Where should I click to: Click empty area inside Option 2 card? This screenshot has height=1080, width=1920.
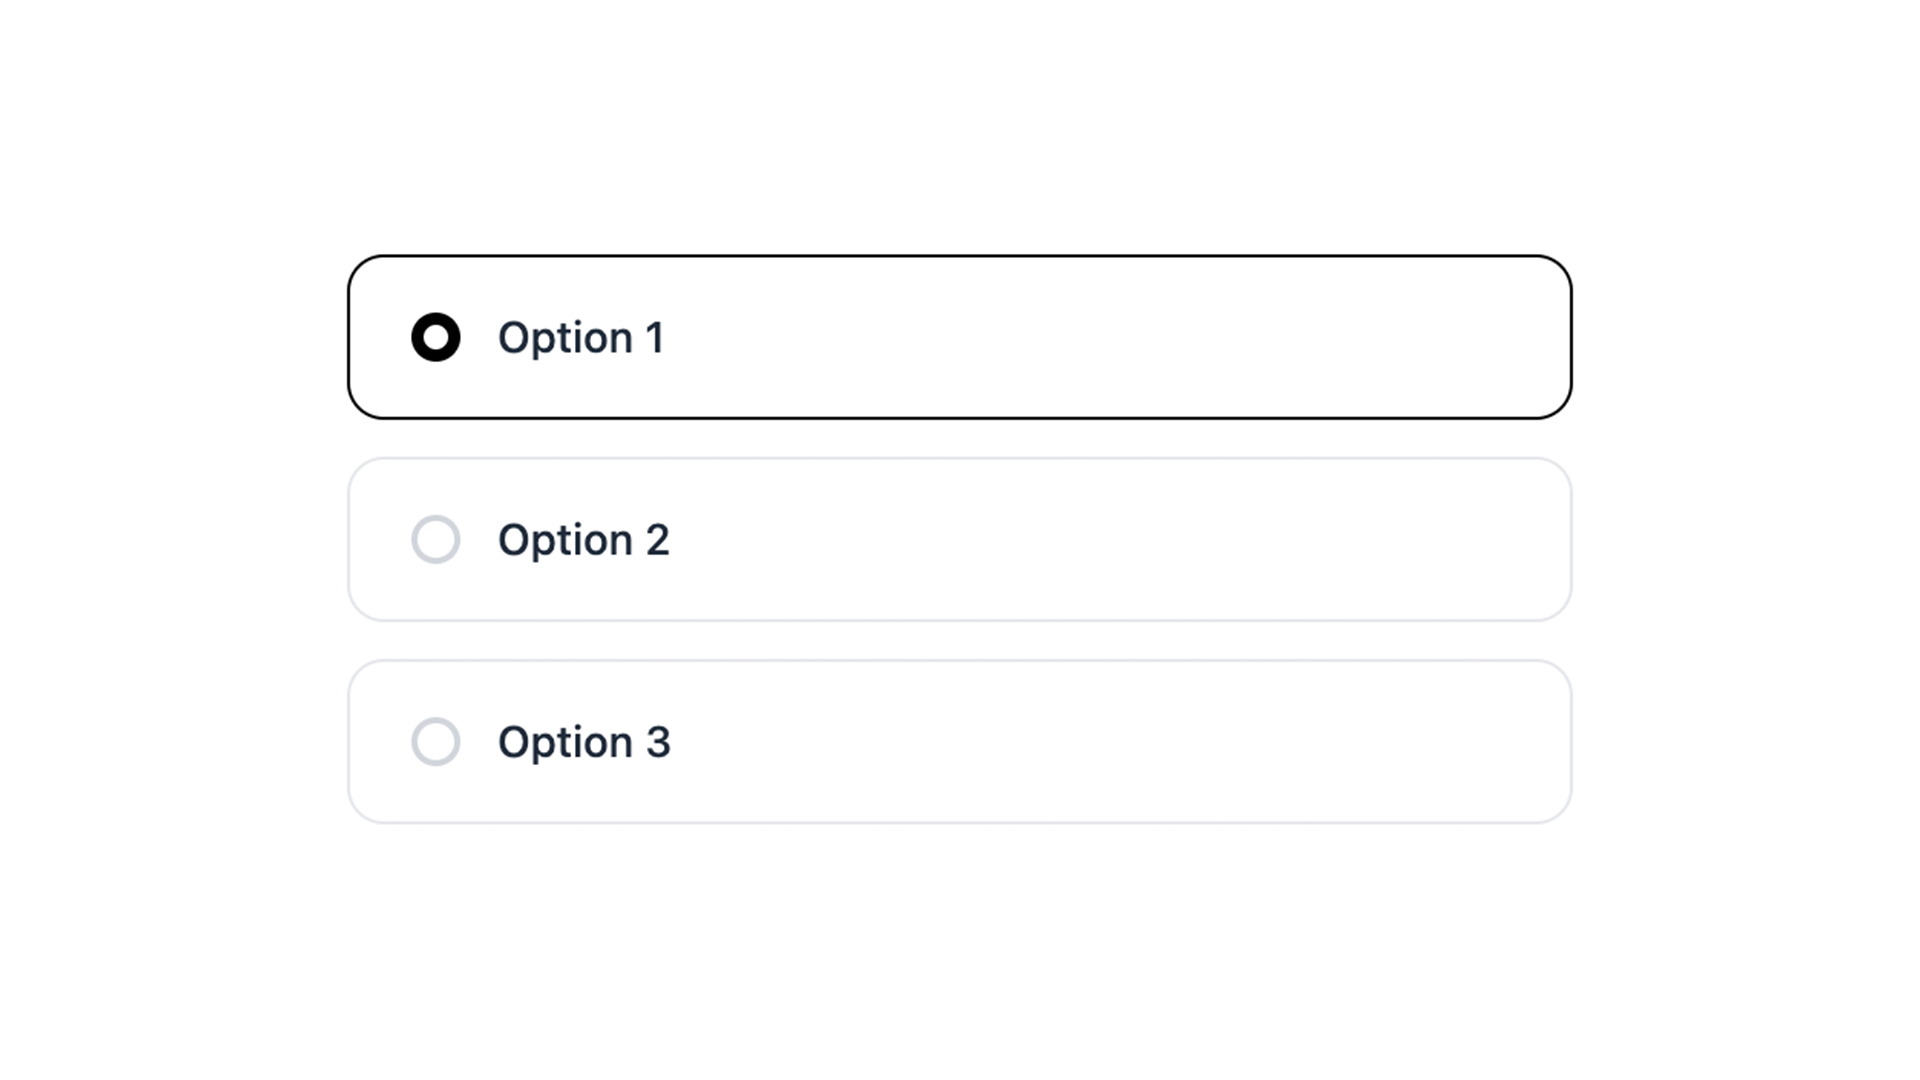coord(1100,540)
